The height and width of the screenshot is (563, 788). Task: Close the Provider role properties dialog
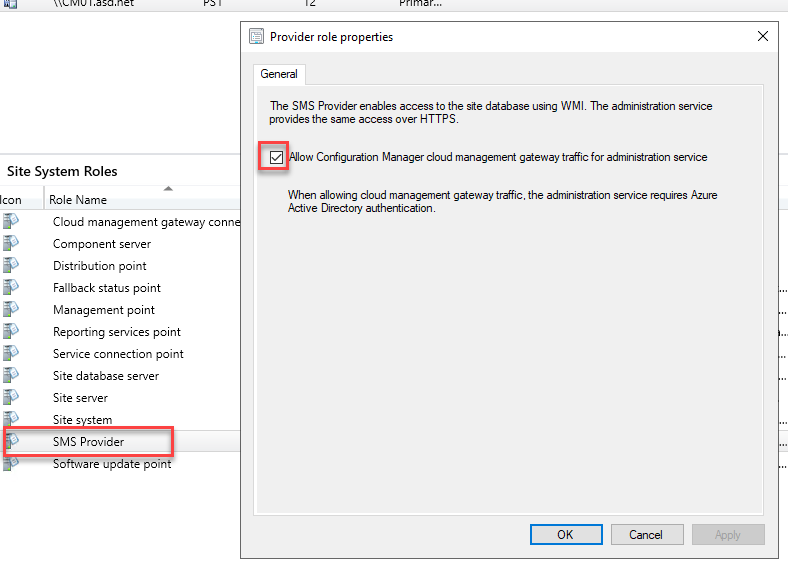pos(763,37)
